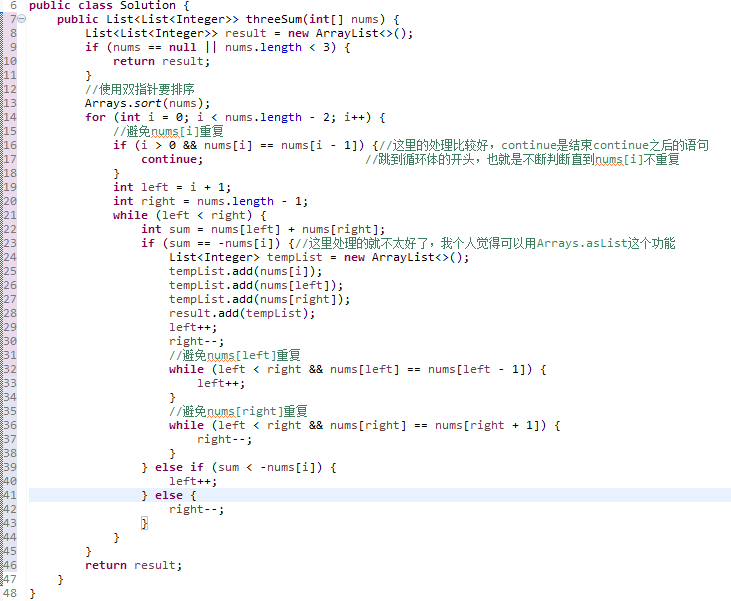Click the 'right--;' on line 30
The image size is (731, 601).
(196, 341)
